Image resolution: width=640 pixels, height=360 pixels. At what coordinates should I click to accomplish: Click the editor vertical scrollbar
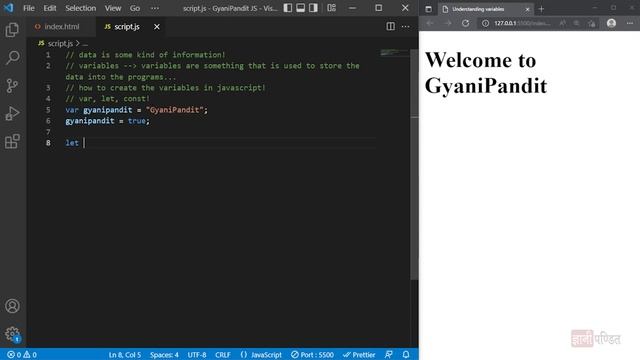coord(414,165)
